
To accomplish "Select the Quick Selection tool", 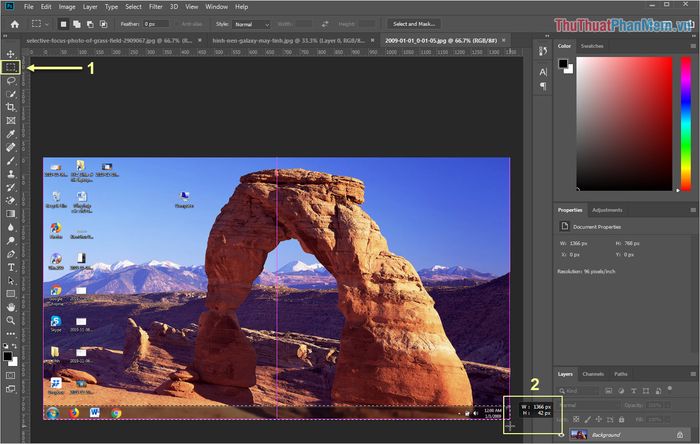I will point(11,94).
